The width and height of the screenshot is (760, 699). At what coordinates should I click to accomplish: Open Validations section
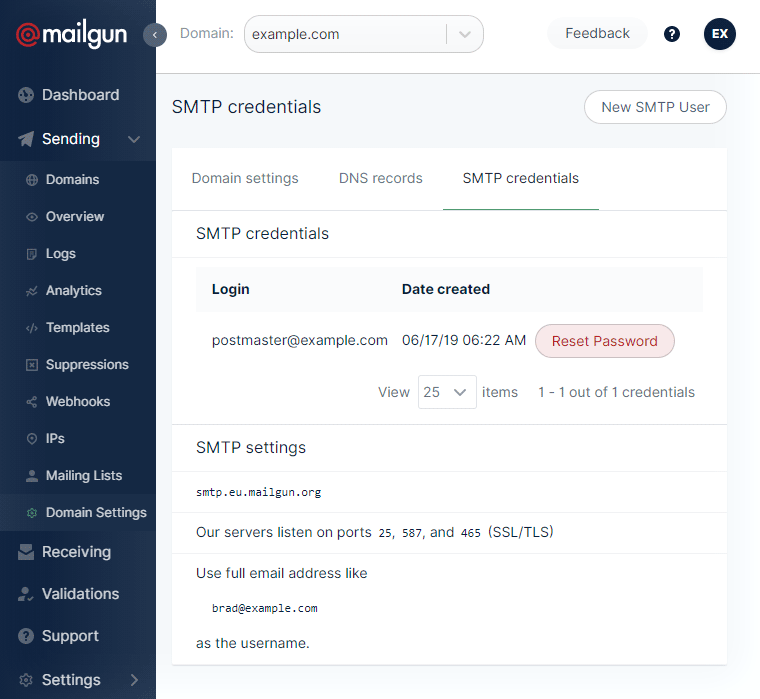[80, 594]
